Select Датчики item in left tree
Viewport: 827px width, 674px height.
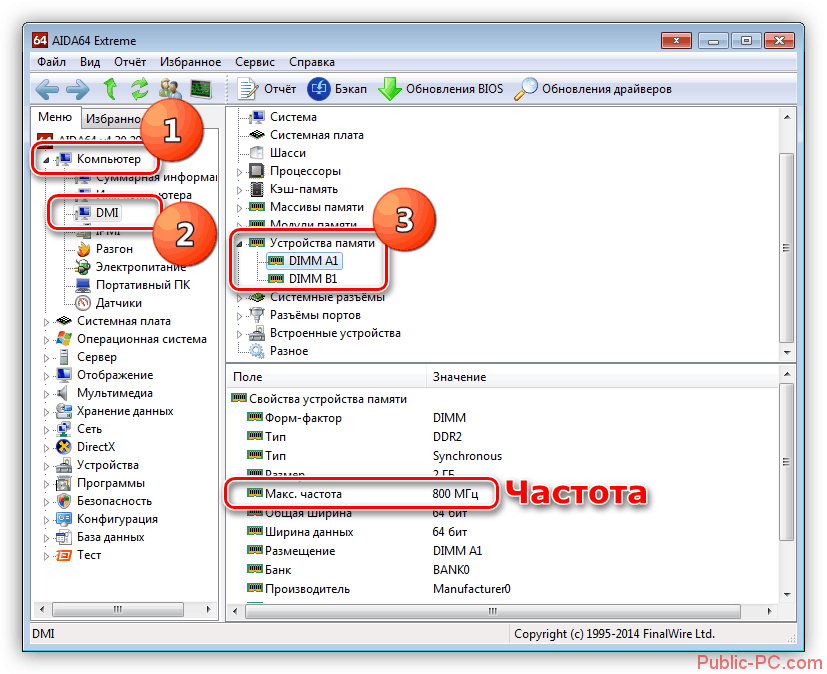pyautogui.click(x=118, y=302)
